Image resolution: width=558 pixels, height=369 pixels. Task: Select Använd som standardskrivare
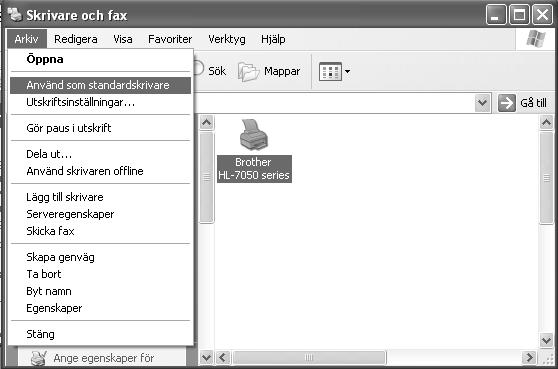tap(100, 85)
